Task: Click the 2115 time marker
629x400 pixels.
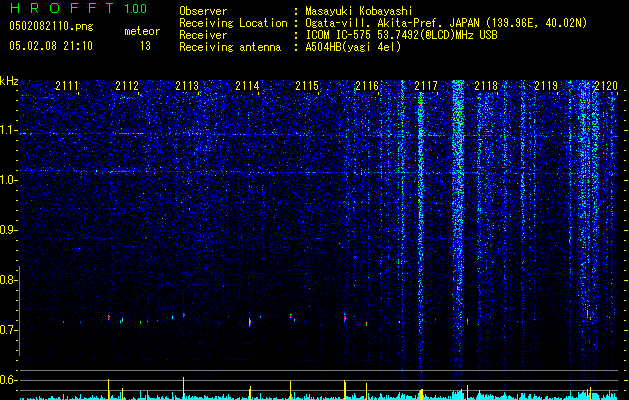Action: pyautogui.click(x=307, y=86)
